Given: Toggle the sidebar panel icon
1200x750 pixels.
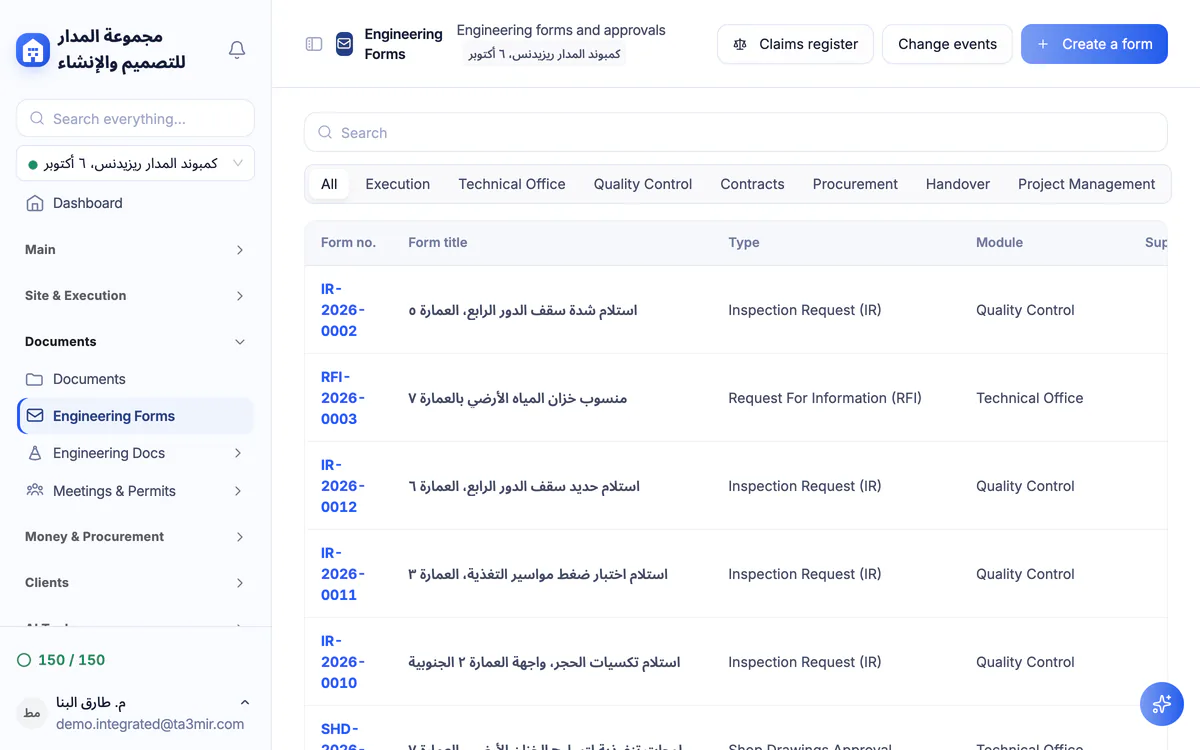Looking at the screenshot, I should [314, 44].
